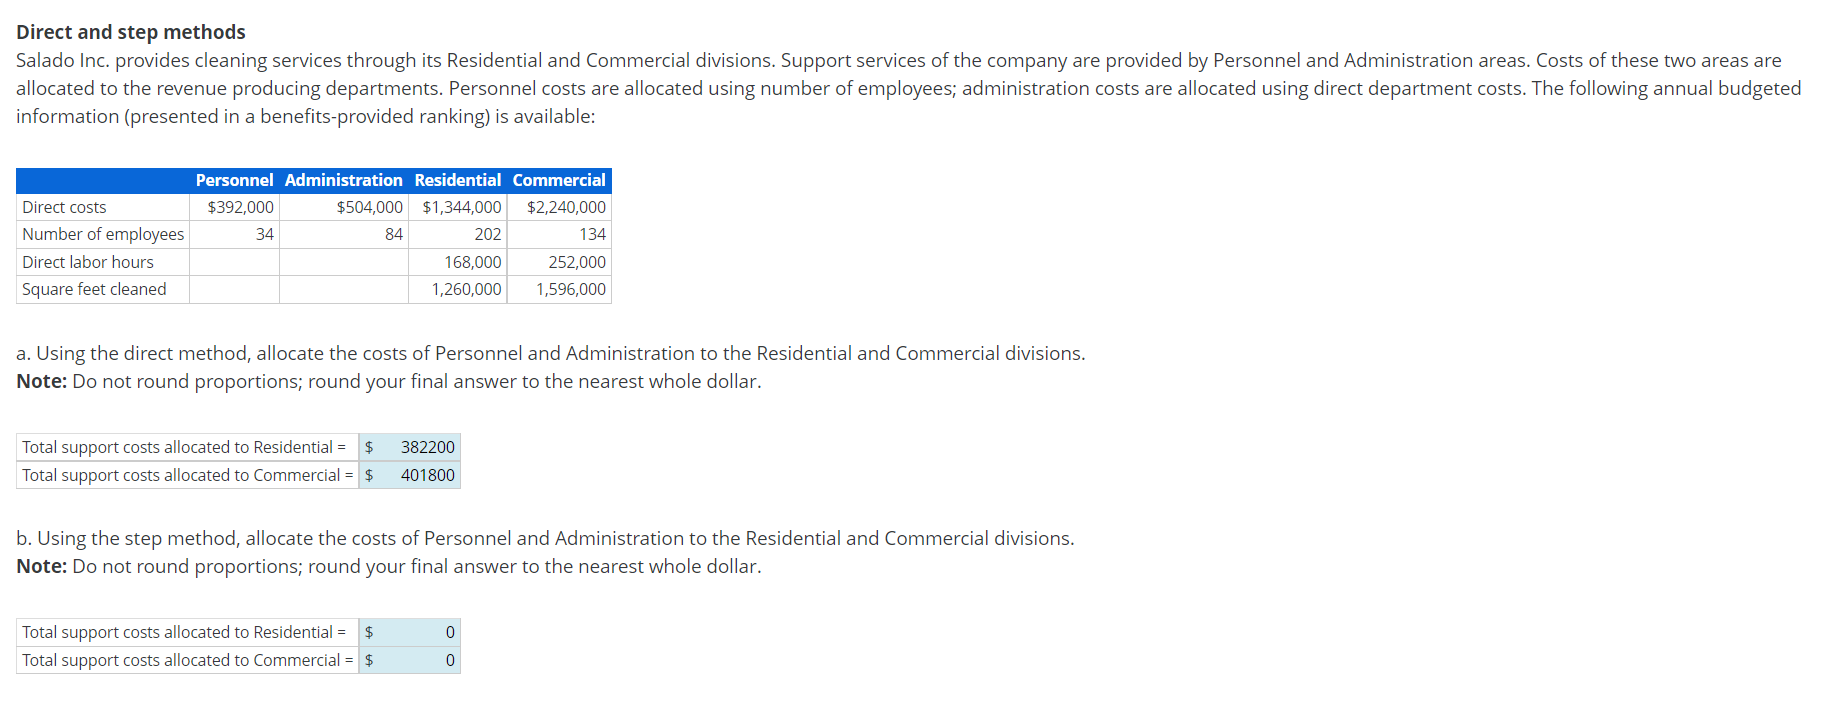This screenshot has height=701, width=1843.
Task: Click the Residential column header
Action: [x=457, y=180]
